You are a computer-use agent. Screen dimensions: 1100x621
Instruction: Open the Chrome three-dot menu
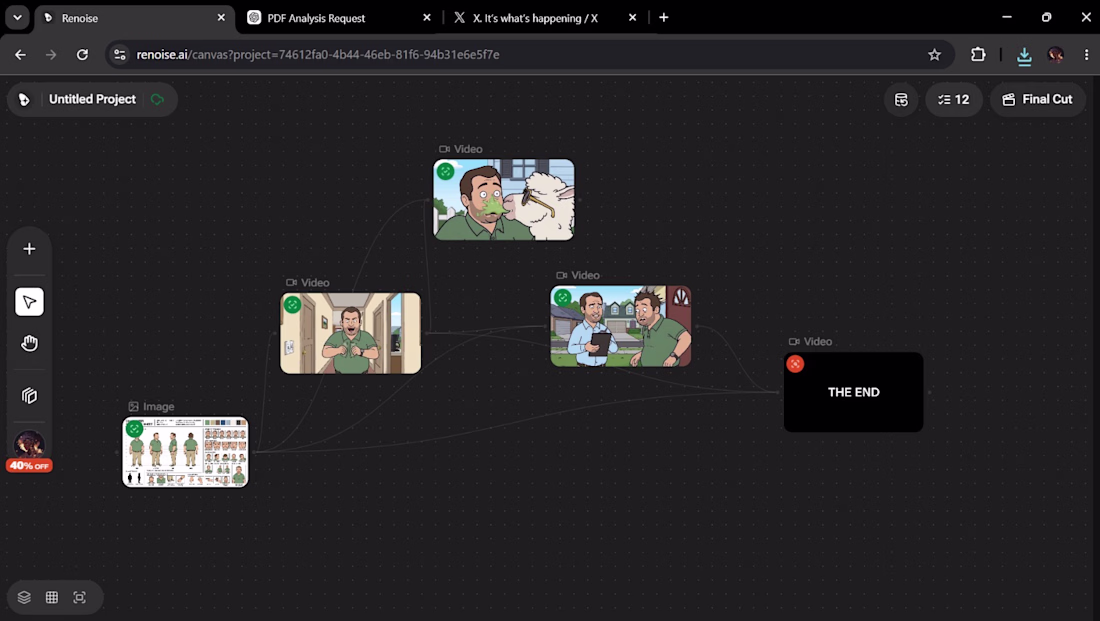click(x=1086, y=55)
